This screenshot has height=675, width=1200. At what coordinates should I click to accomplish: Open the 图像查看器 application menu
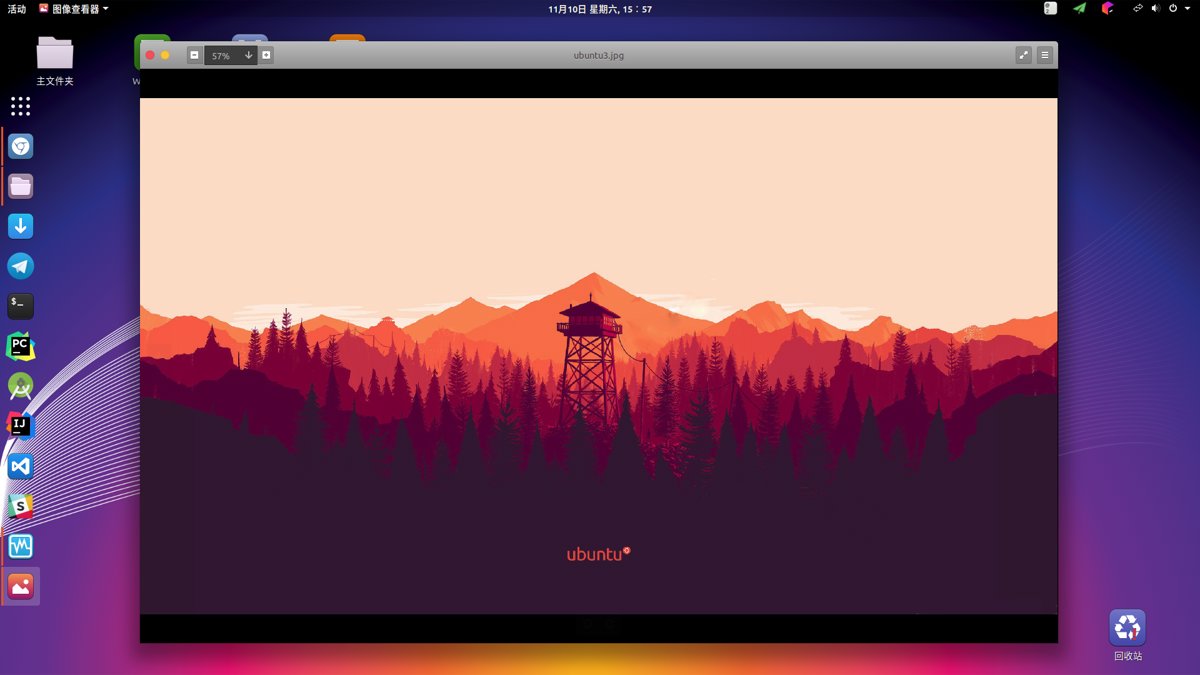[73, 8]
